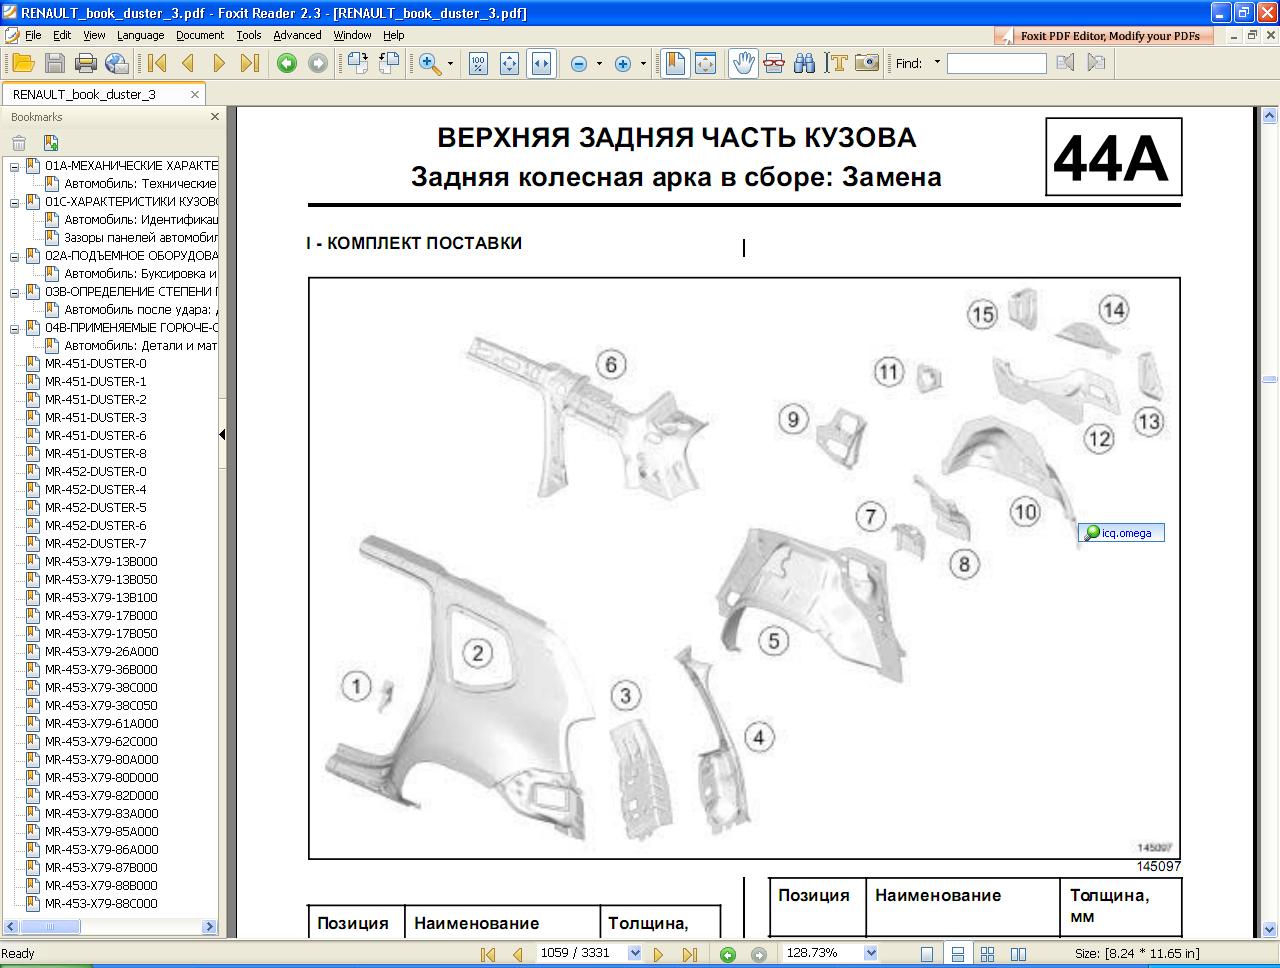This screenshot has width=1280, height=968.
Task: Enable continuous facing layout in status bar
Action: point(988,954)
